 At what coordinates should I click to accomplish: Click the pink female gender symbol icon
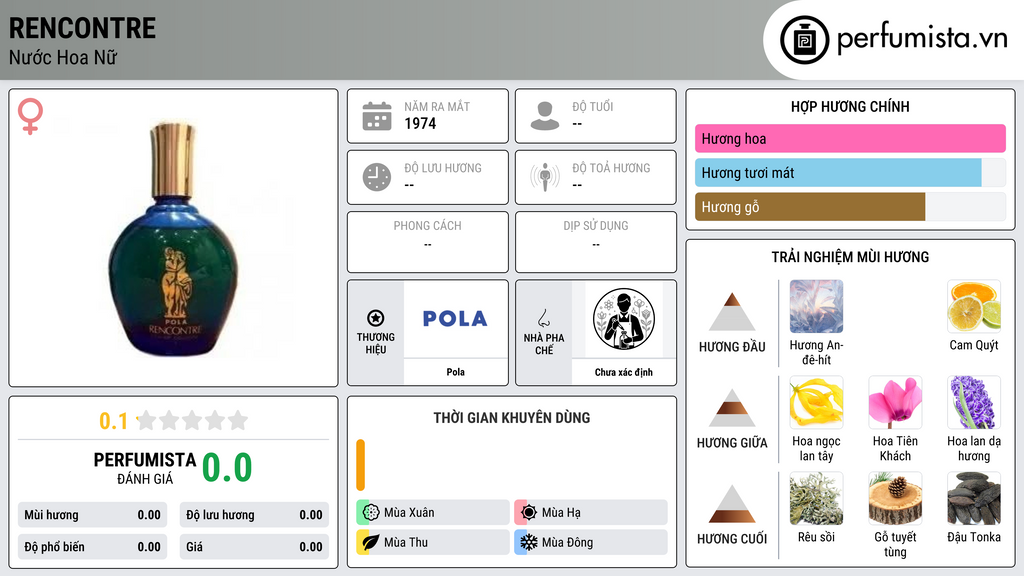pyautogui.click(x=30, y=116)
